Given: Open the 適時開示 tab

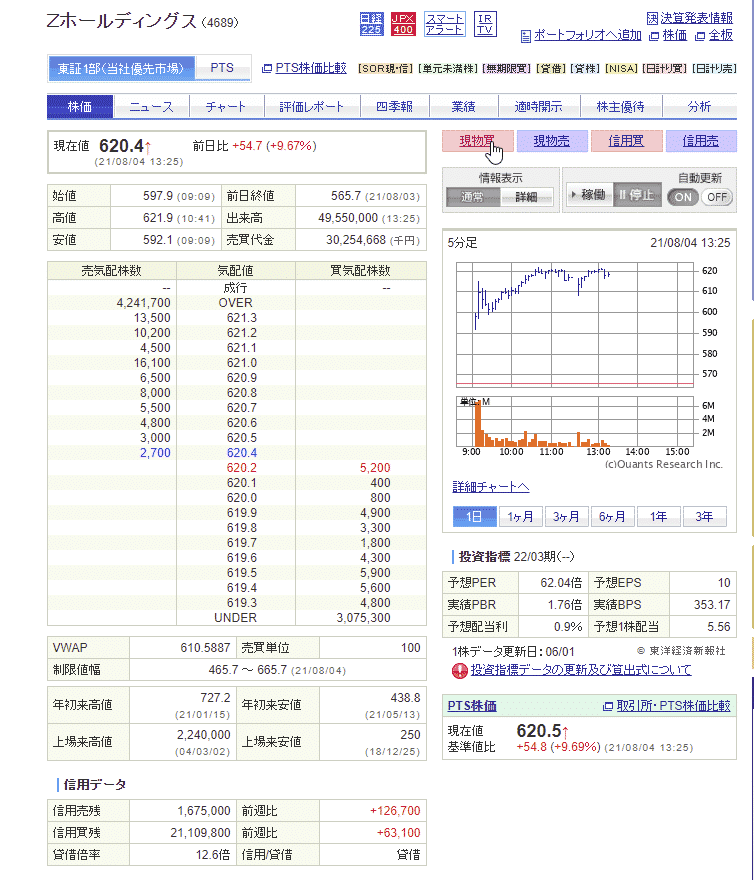Looking at the screenshot, I should click(538, 107).
